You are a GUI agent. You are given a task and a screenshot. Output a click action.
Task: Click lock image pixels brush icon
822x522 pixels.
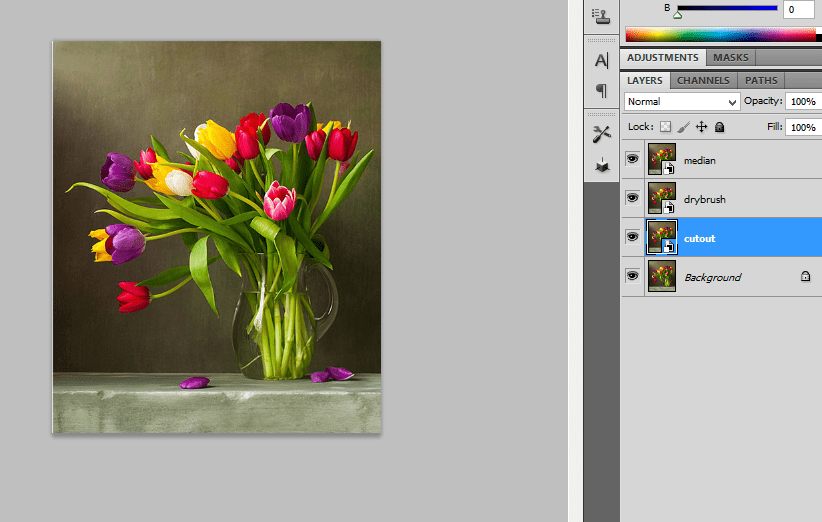pos(683,127)
